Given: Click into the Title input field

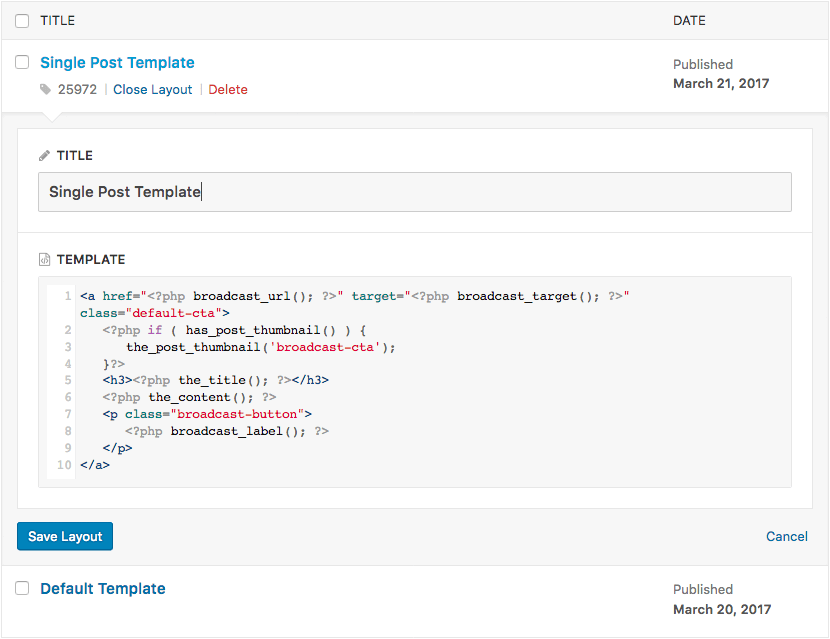Looking at the screenshot, I should coord(415,192).
